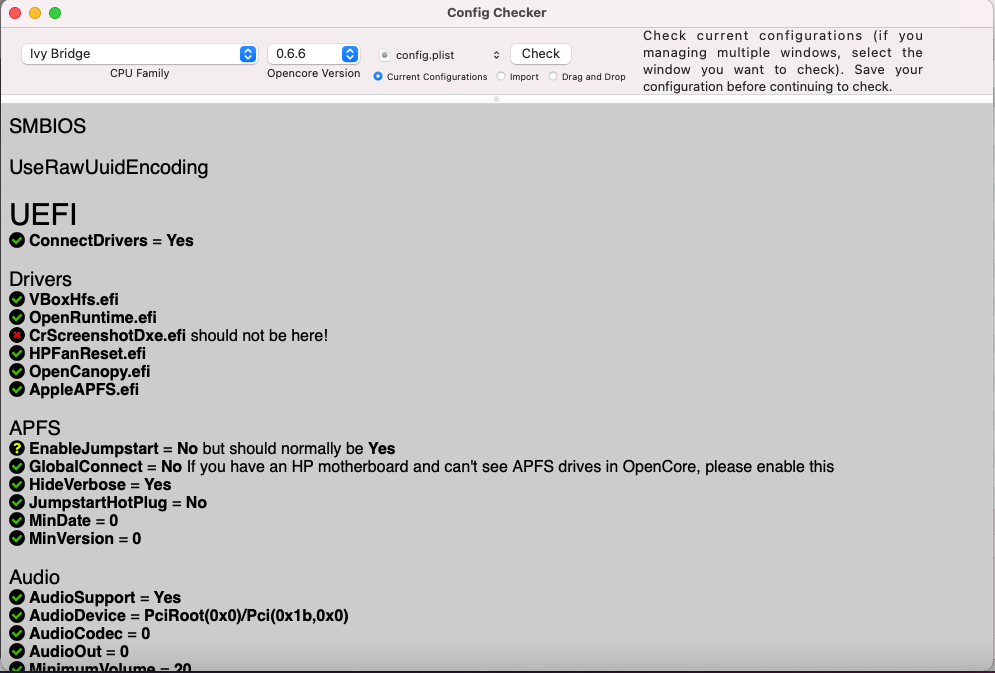Click the Config Checker window title

[497, 13]
